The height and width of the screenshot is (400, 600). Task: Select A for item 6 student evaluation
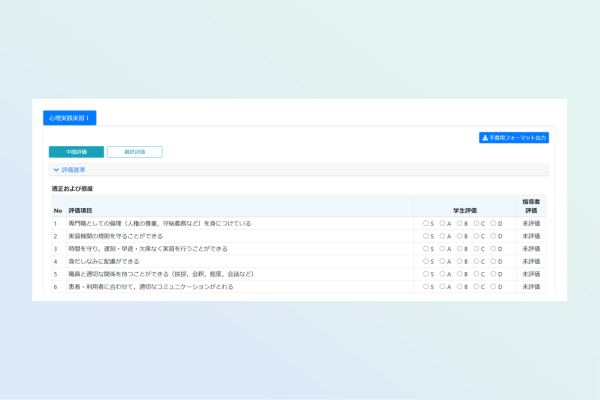tap(443, 286)
